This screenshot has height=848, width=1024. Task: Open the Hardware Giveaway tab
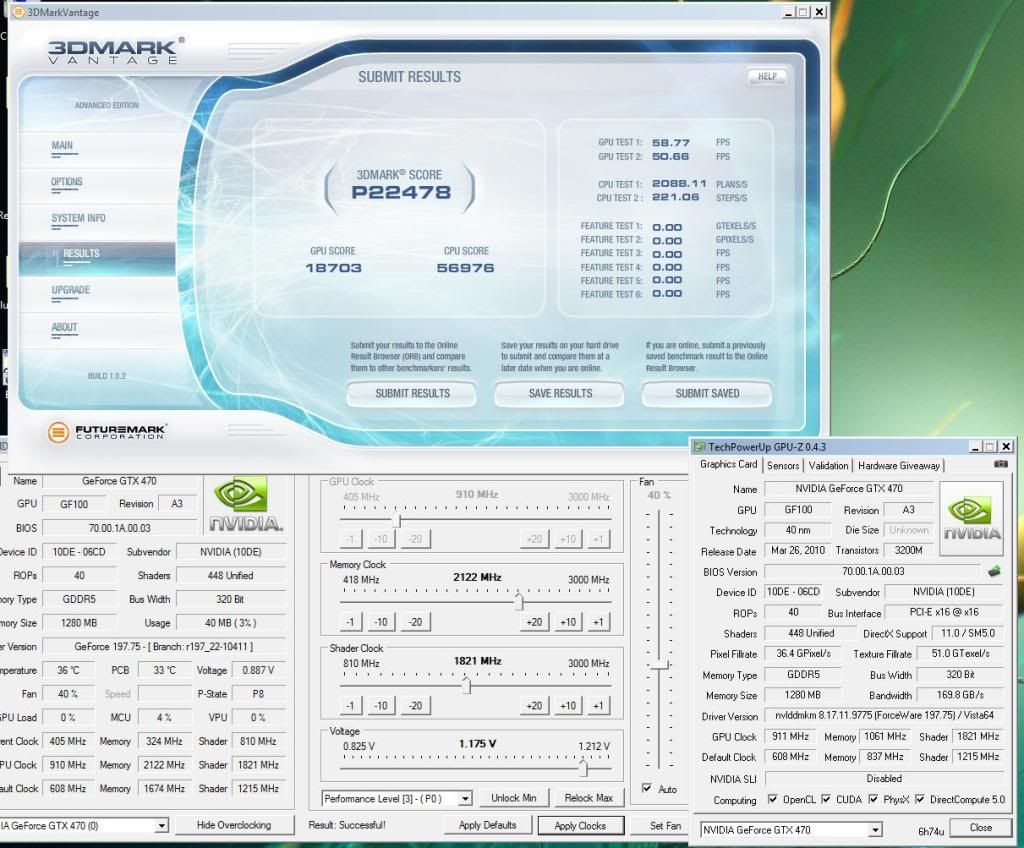pos(899,465)
